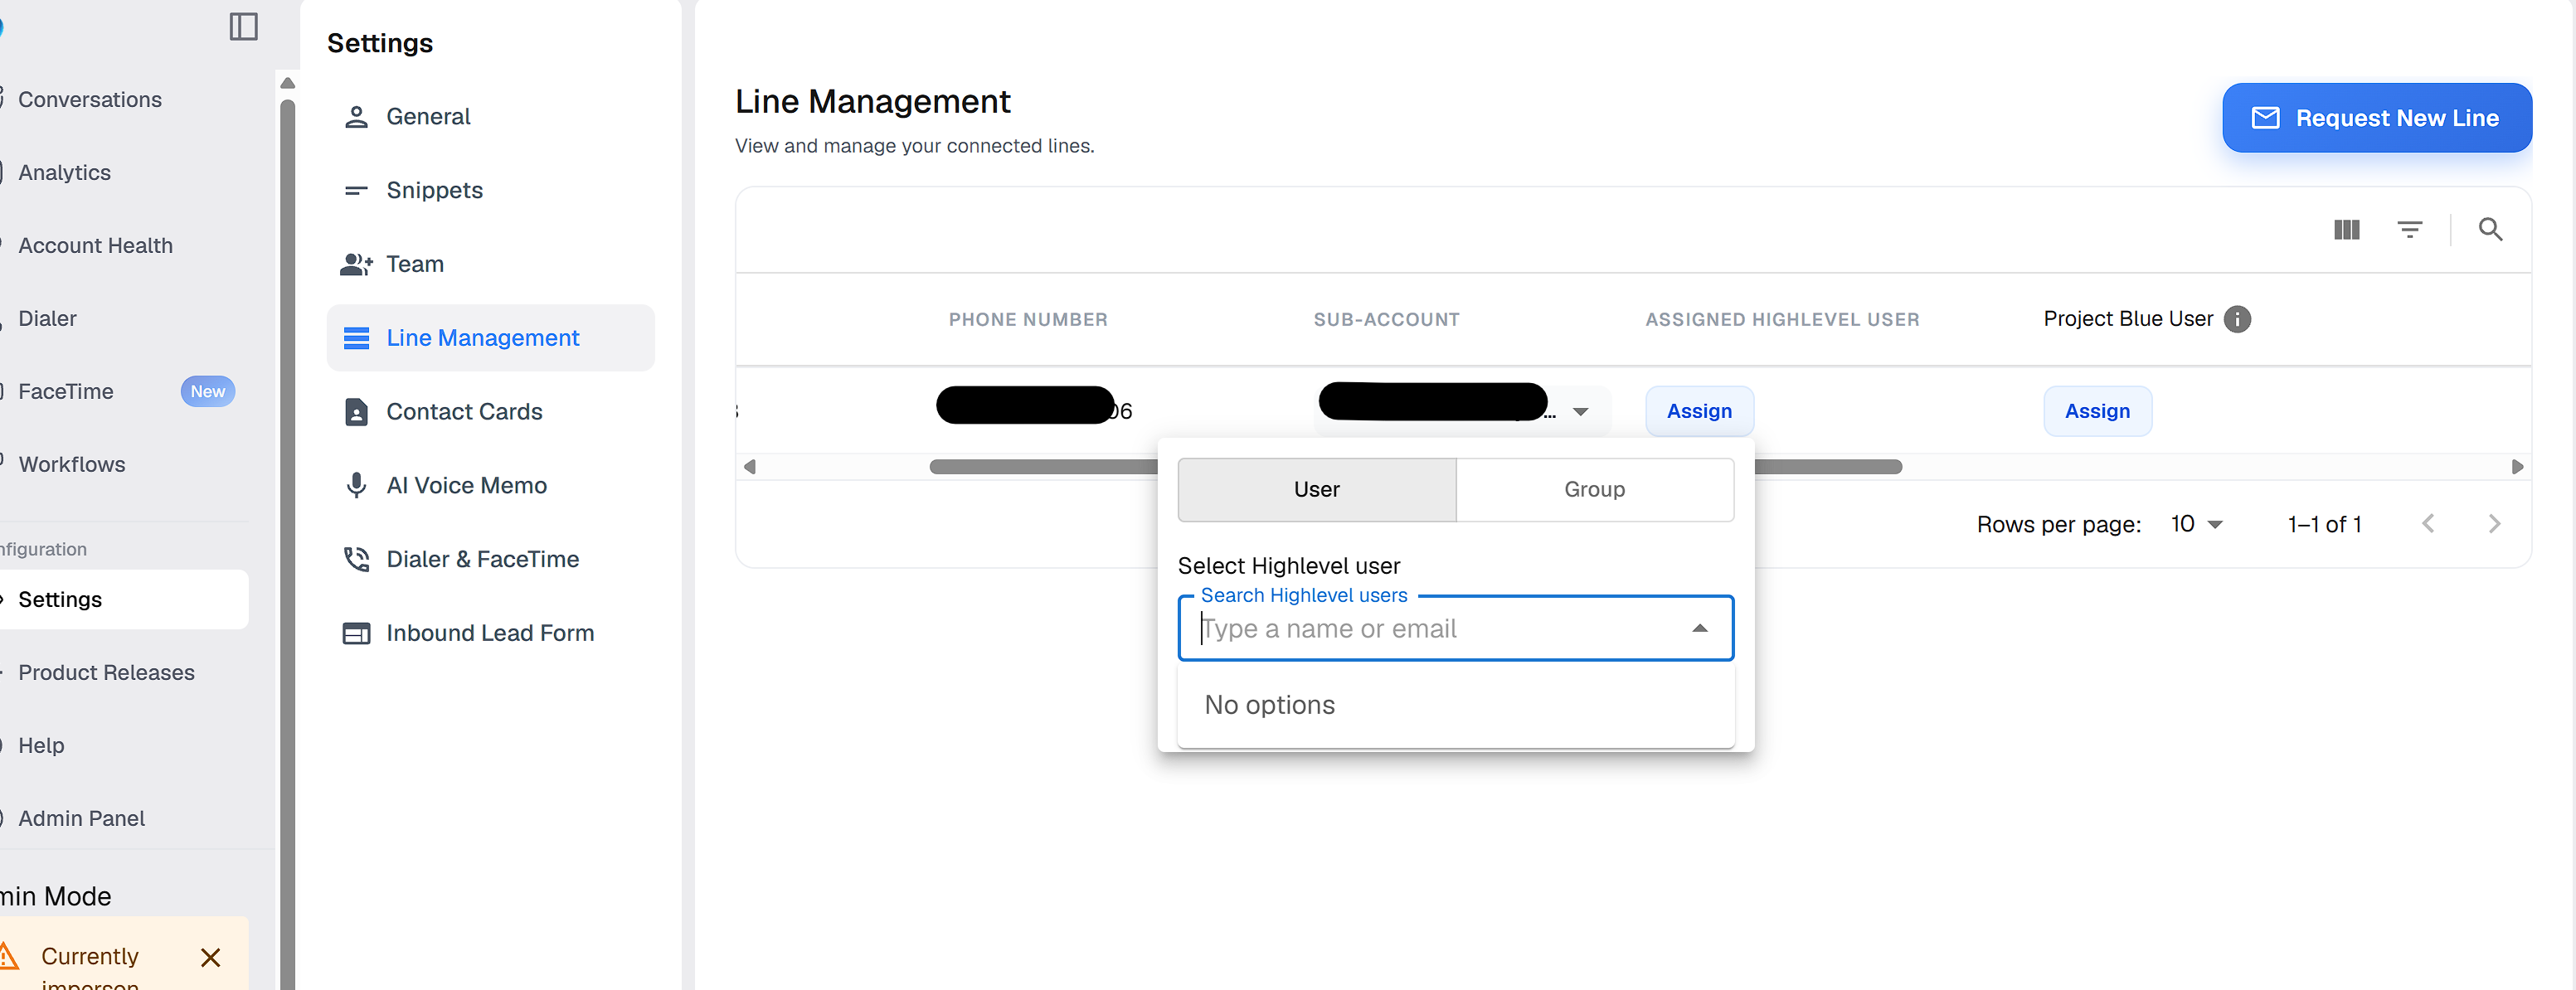
Task: Open AI Voice Memo settings
Action: point(490,486)
